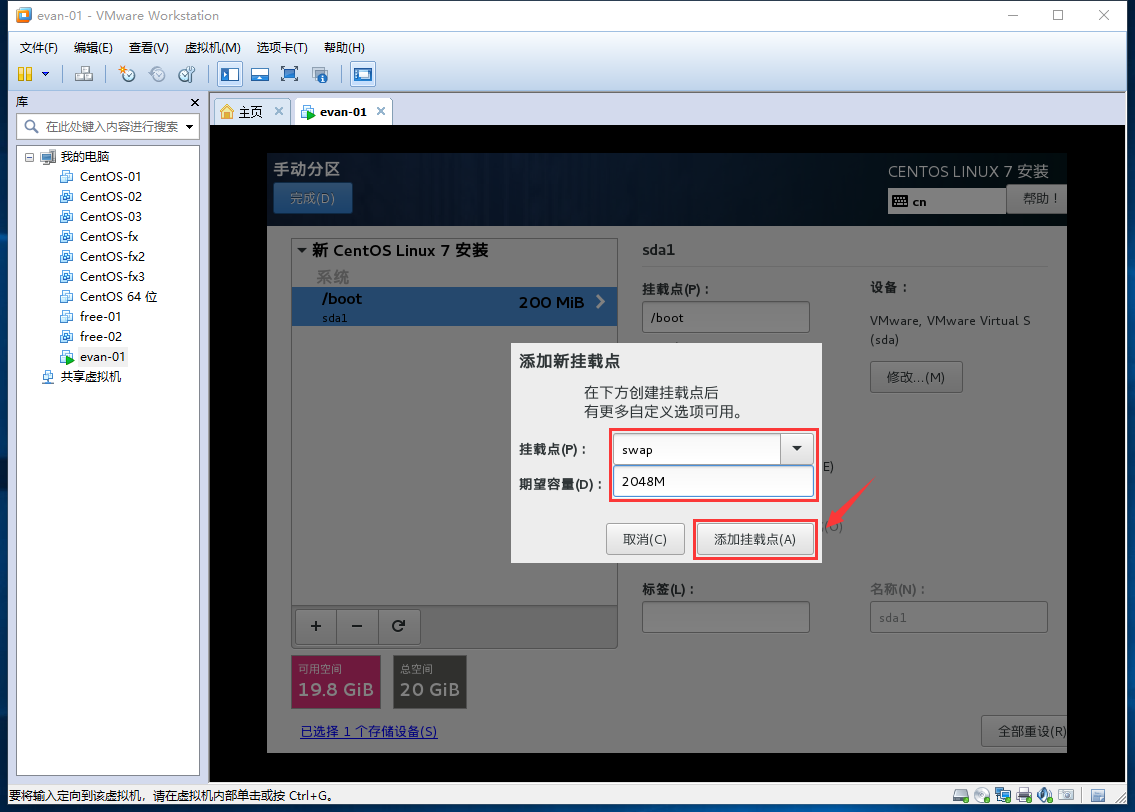Click the plus add mount point button
This screenshot has height=812, width=1135.
316,626
